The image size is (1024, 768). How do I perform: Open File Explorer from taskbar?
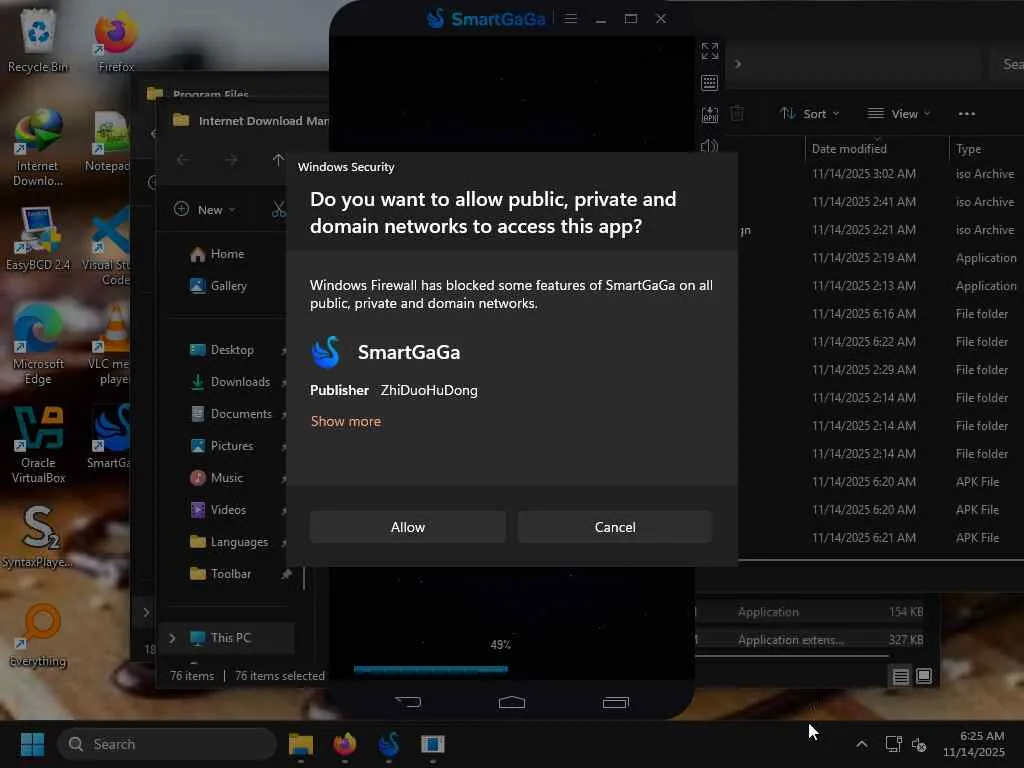(x=300, y=744)
